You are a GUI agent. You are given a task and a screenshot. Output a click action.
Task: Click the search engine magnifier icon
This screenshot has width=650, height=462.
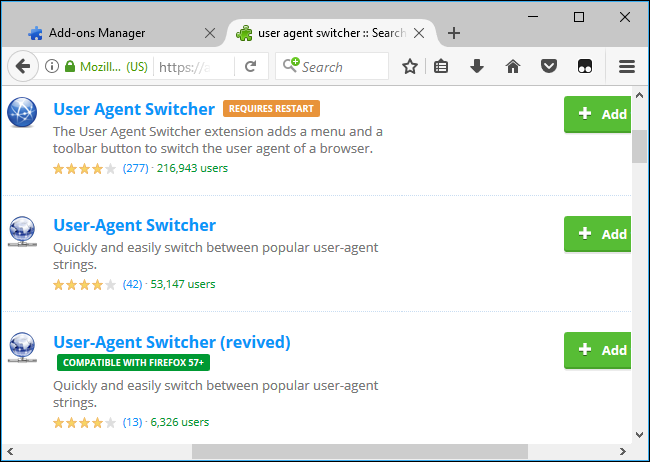[x=291, y=66]
